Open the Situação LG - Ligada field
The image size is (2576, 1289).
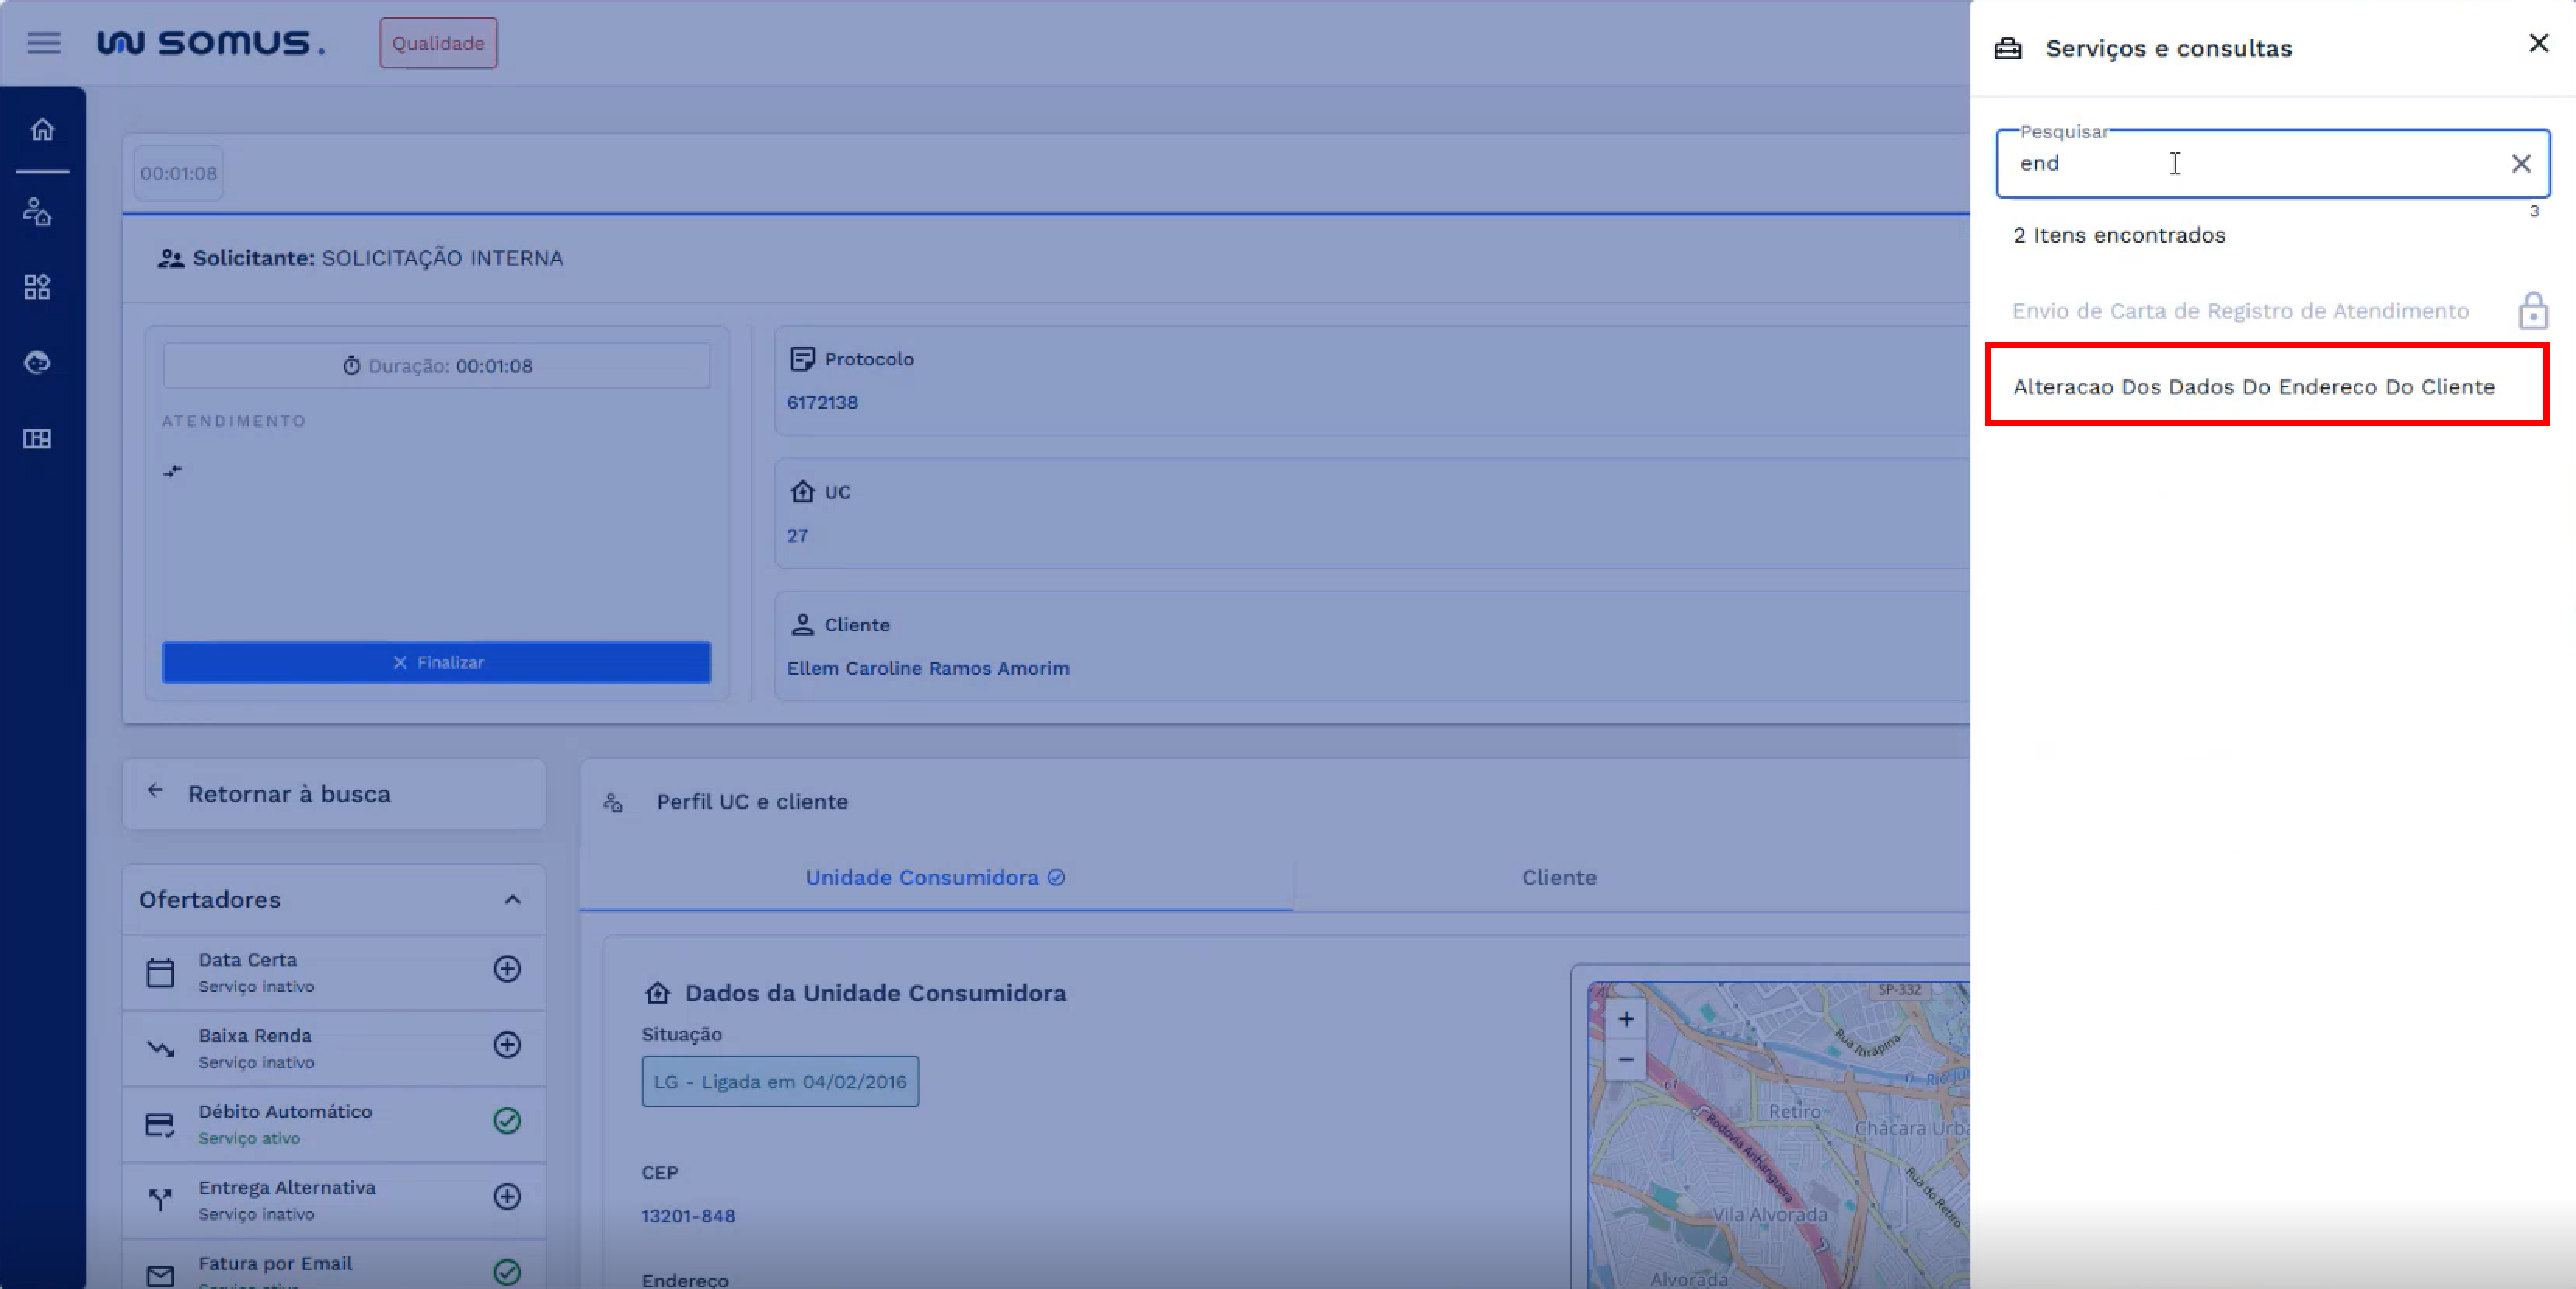click(780, 1082)
